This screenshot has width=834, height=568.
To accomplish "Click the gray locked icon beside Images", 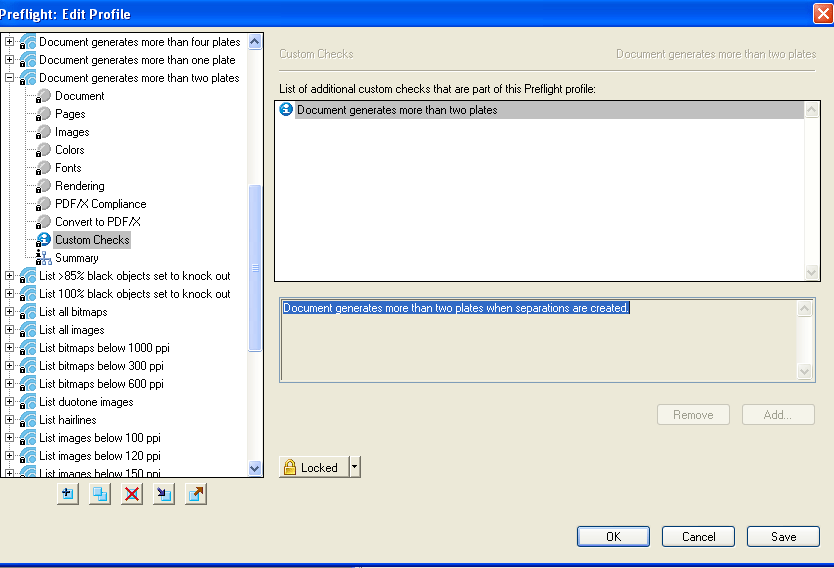I will point(43,132).
